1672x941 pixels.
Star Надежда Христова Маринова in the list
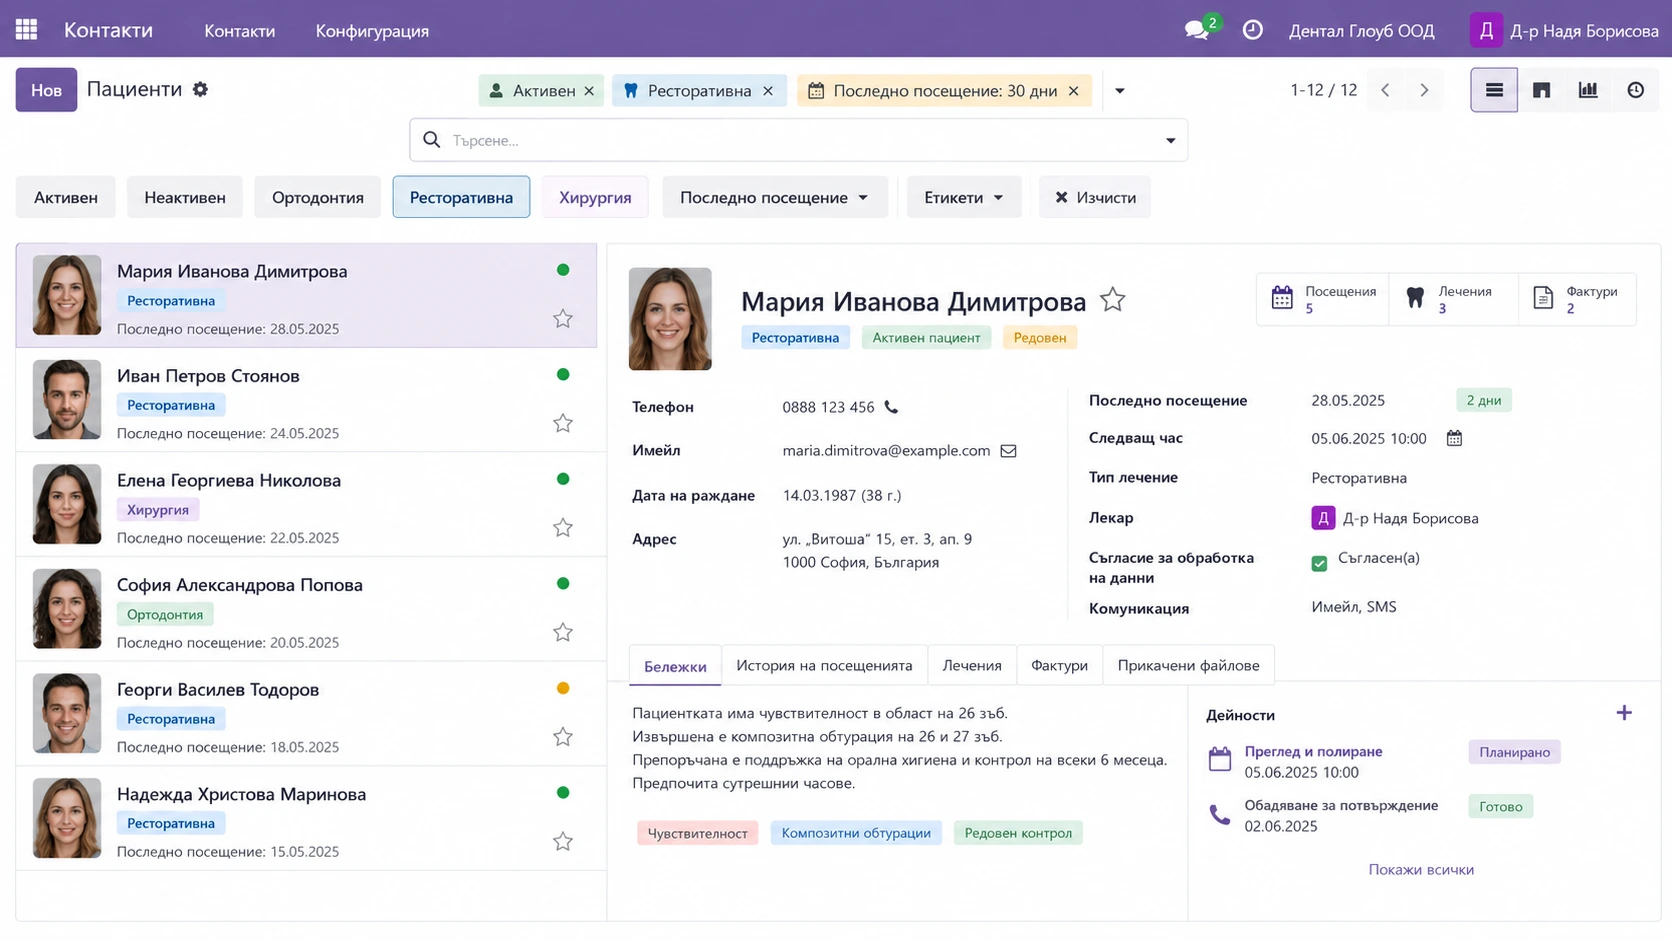pos(563,841)
